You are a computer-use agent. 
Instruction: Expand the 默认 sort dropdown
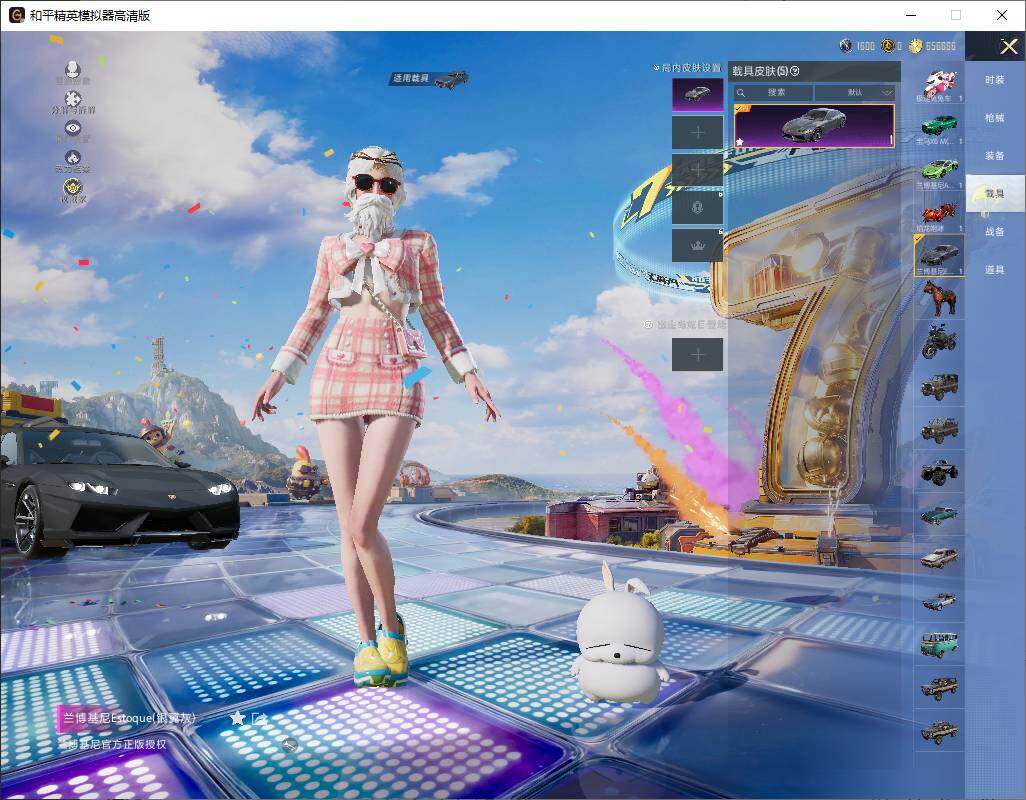(x=855, y=92)
